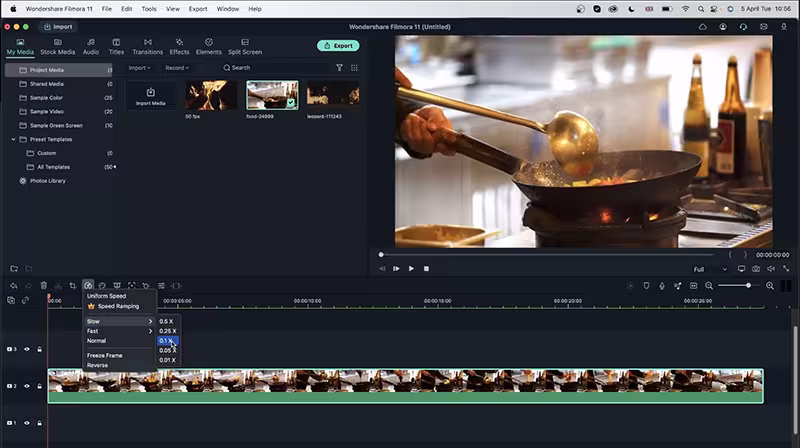Click the Import Media tile
800x448 pixels.
[151, 96]
